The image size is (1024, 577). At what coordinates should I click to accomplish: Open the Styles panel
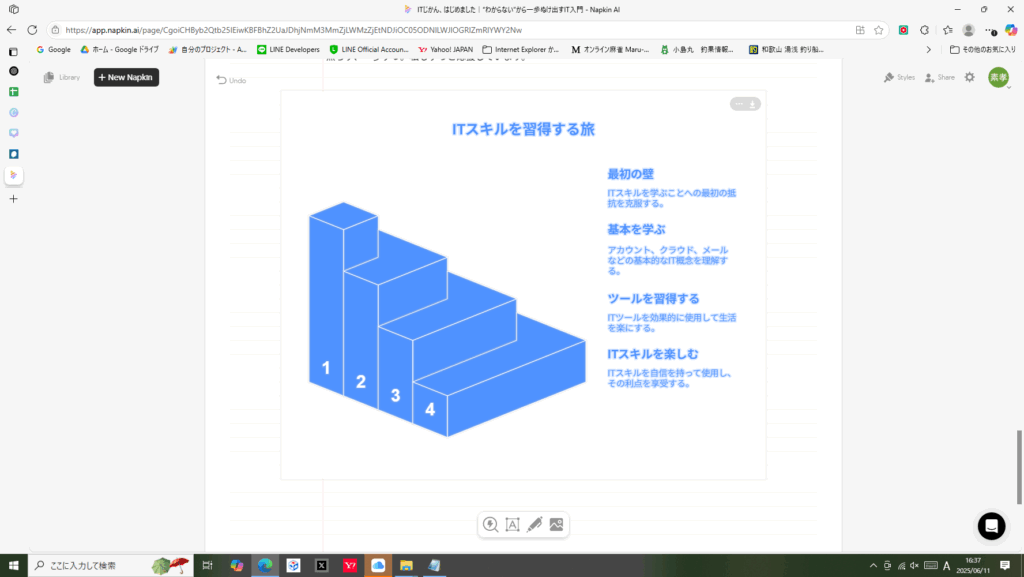click(x=899, y=77)
